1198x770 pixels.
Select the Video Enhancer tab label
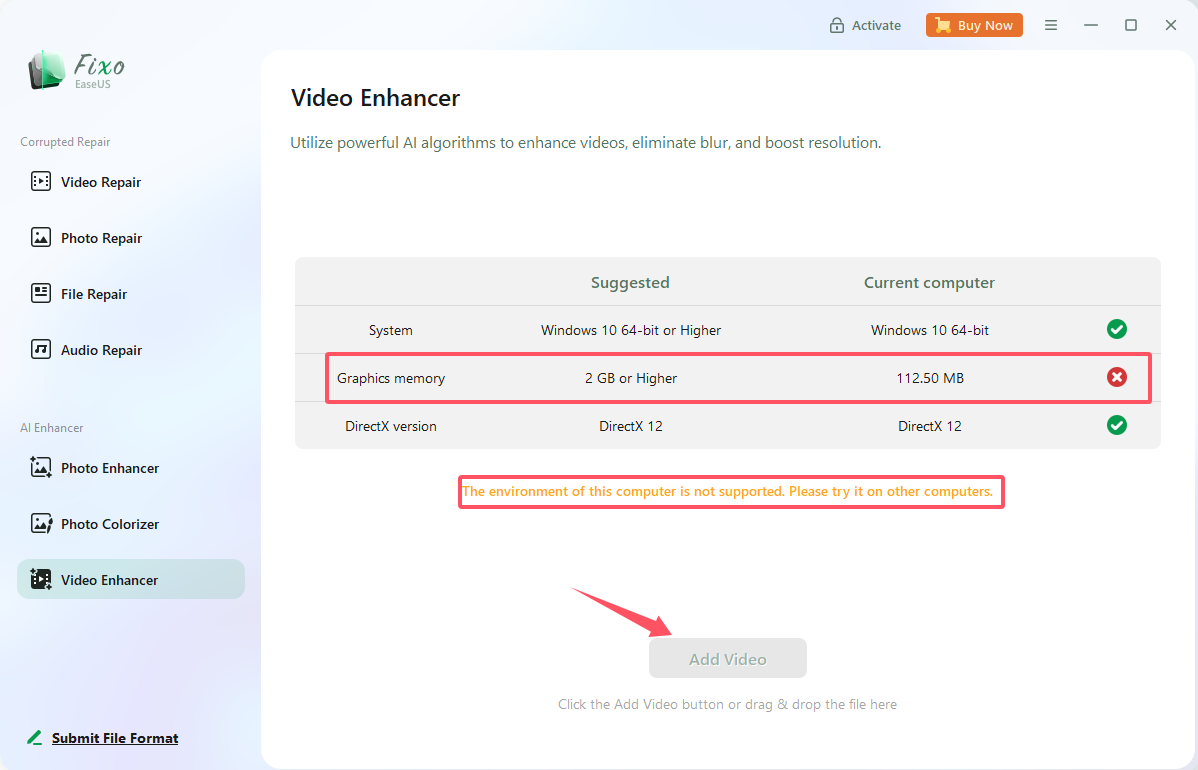point(109,580)
